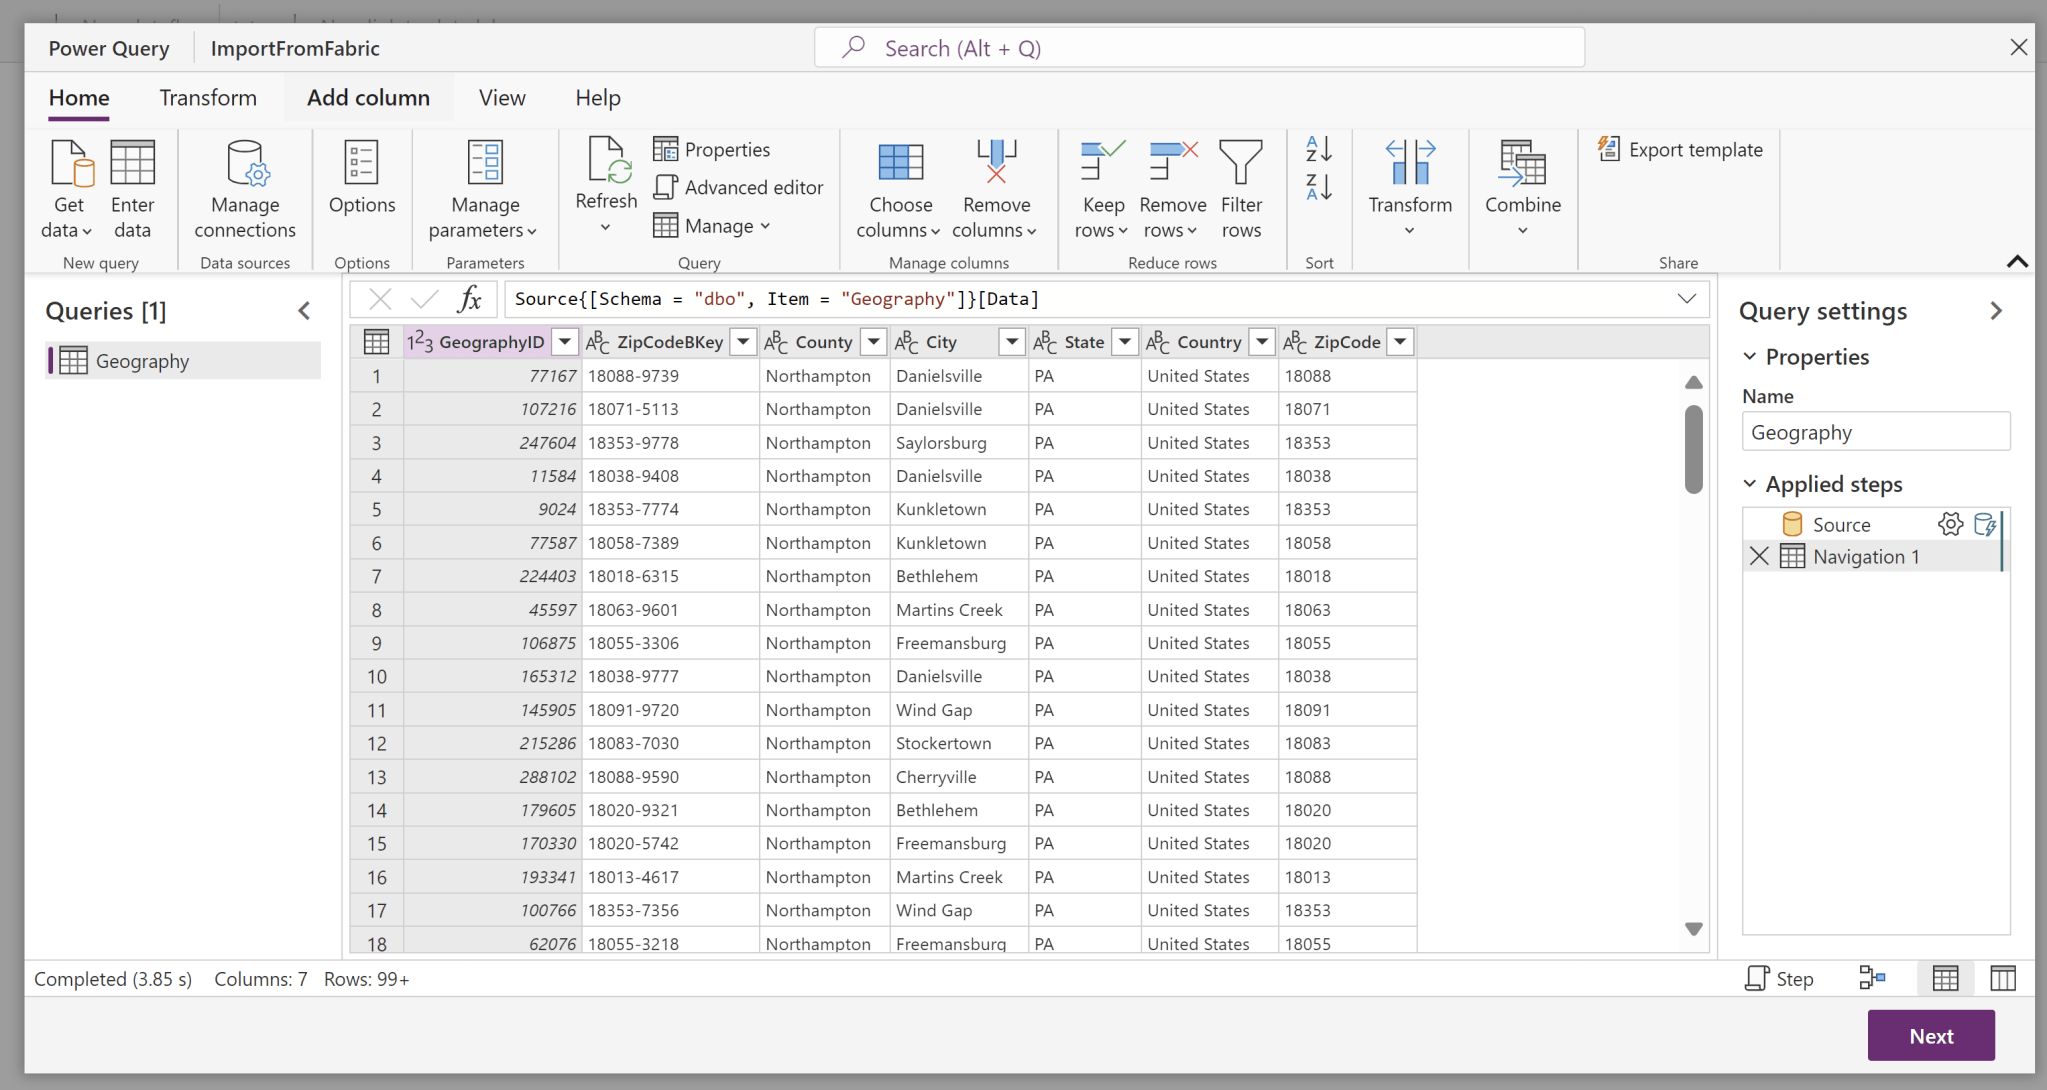Open the View ribbon tab
2047x1090 pixels.
coord(501,97)
